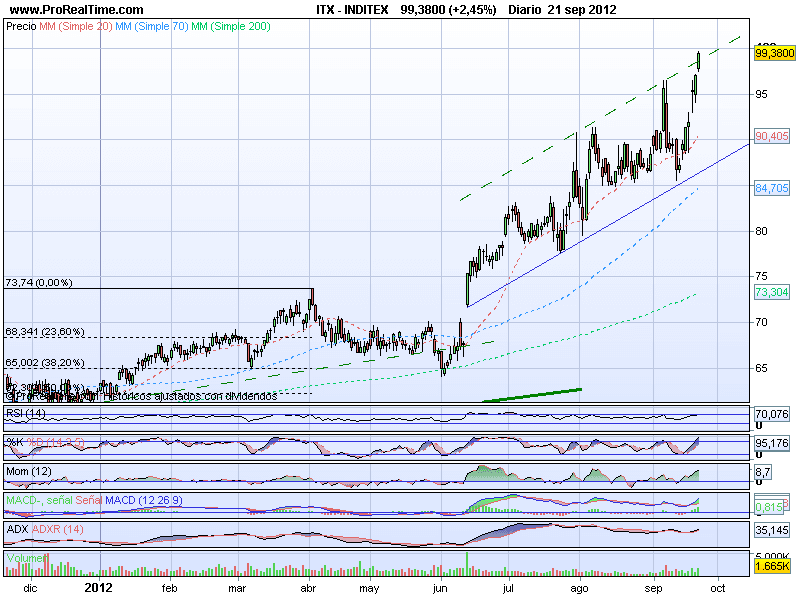The width and height of the screenshot is (800, 600).
Task: Click the yellow 1.665K volume value
Action: [x=772, y=566]
